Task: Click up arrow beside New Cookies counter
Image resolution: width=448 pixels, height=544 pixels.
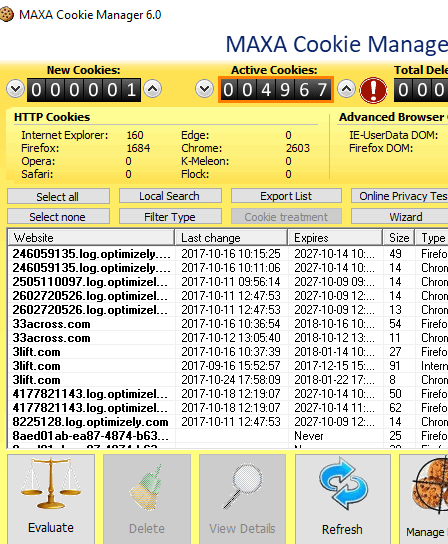Action: click(153, 89)
